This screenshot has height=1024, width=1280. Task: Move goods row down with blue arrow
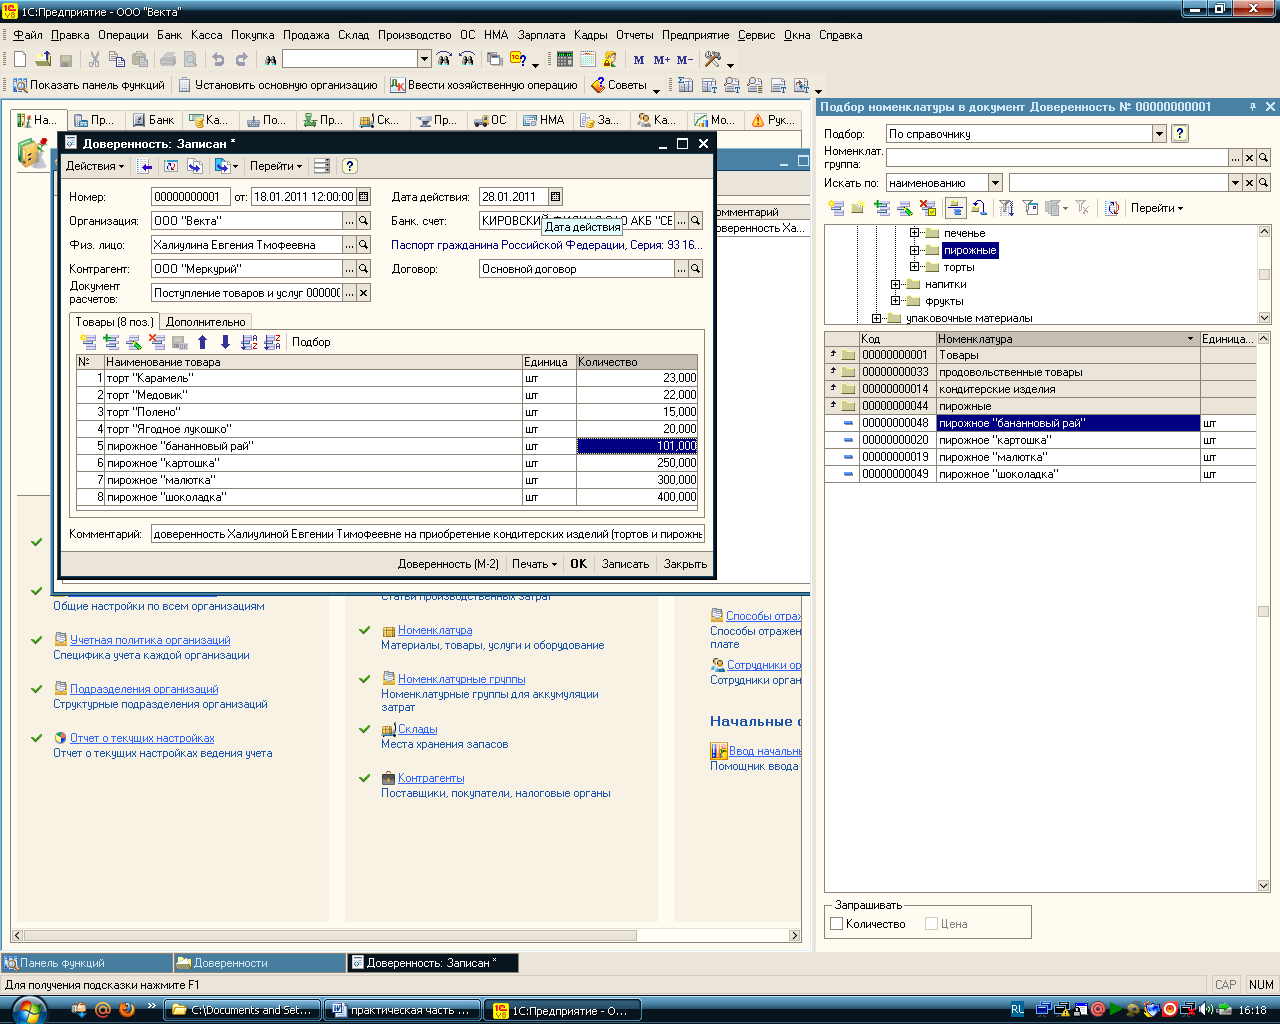point(225,342)
